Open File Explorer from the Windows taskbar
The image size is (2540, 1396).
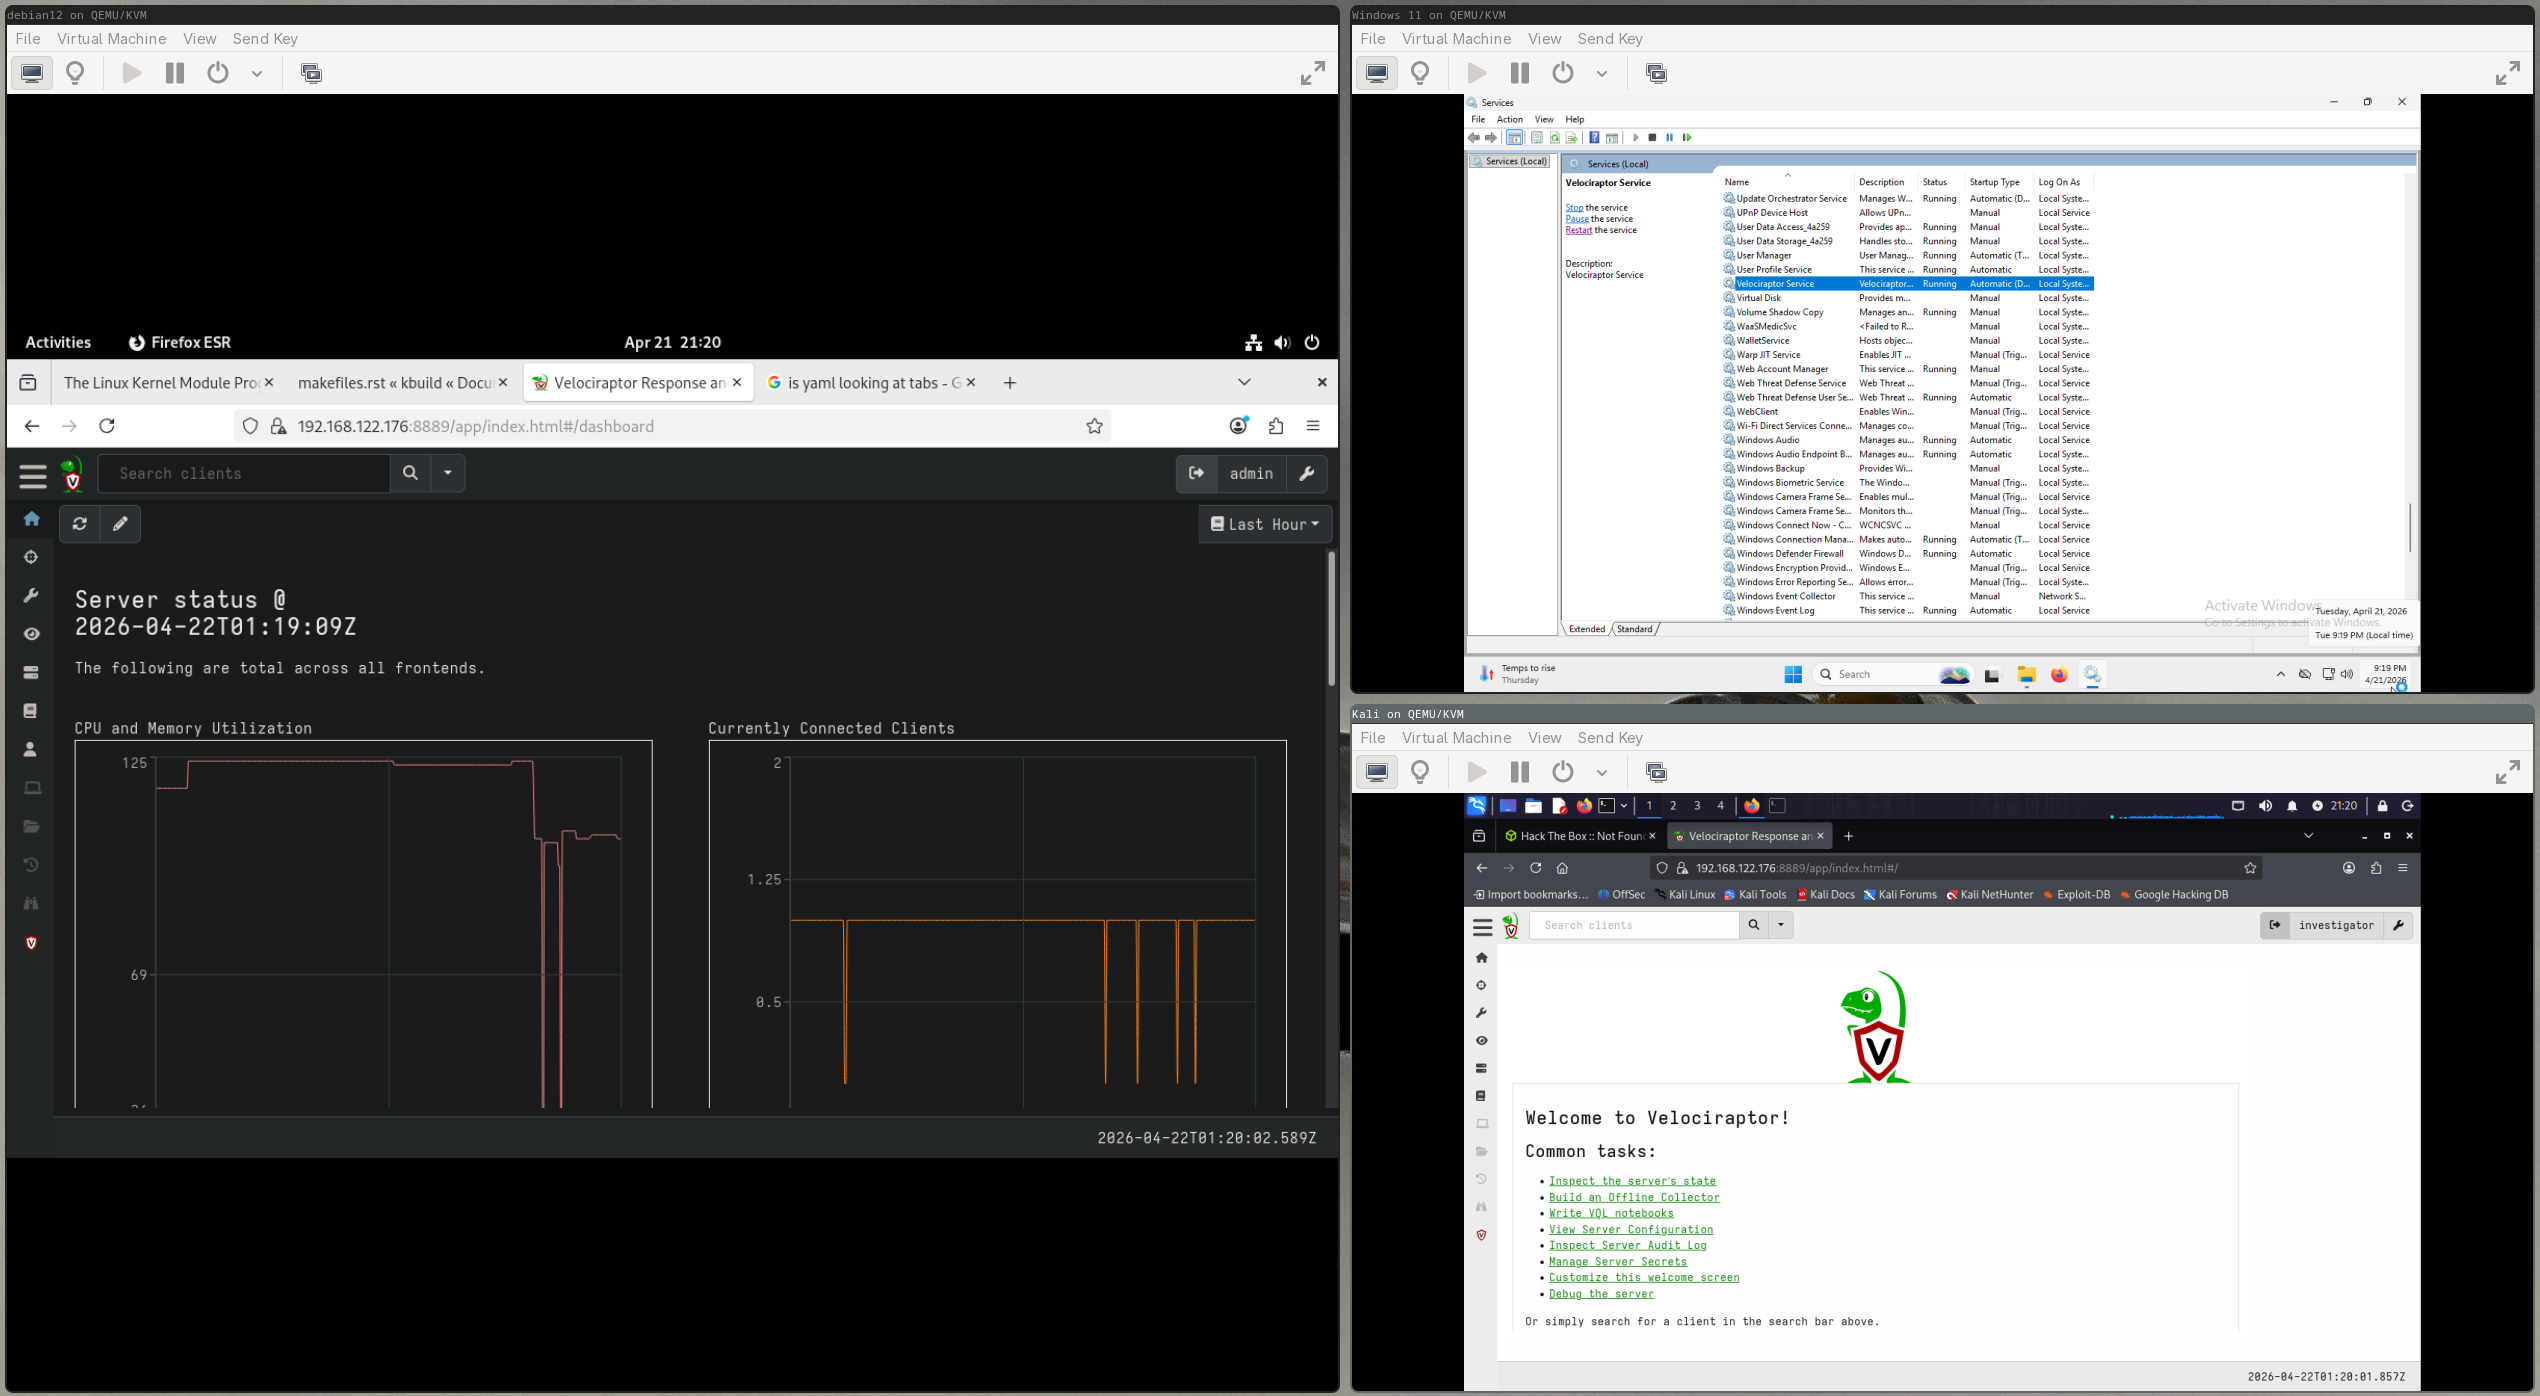coord(2026,675)
